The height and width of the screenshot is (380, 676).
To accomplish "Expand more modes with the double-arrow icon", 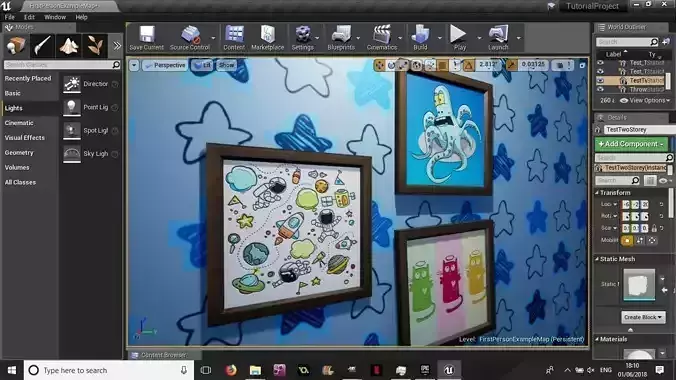I will click(117, 45).
